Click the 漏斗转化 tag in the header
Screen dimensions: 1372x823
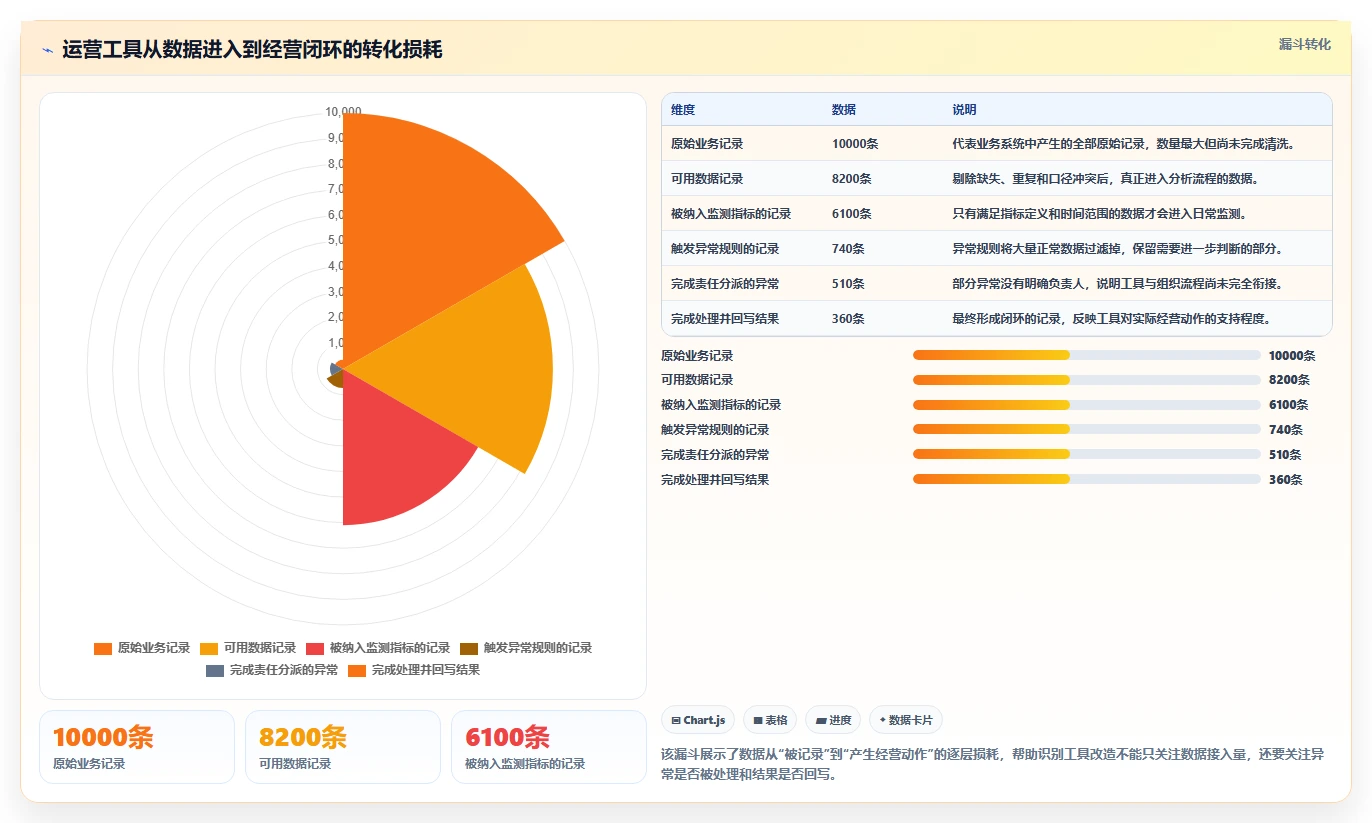pyautogui.click(x=1305, y=44)
